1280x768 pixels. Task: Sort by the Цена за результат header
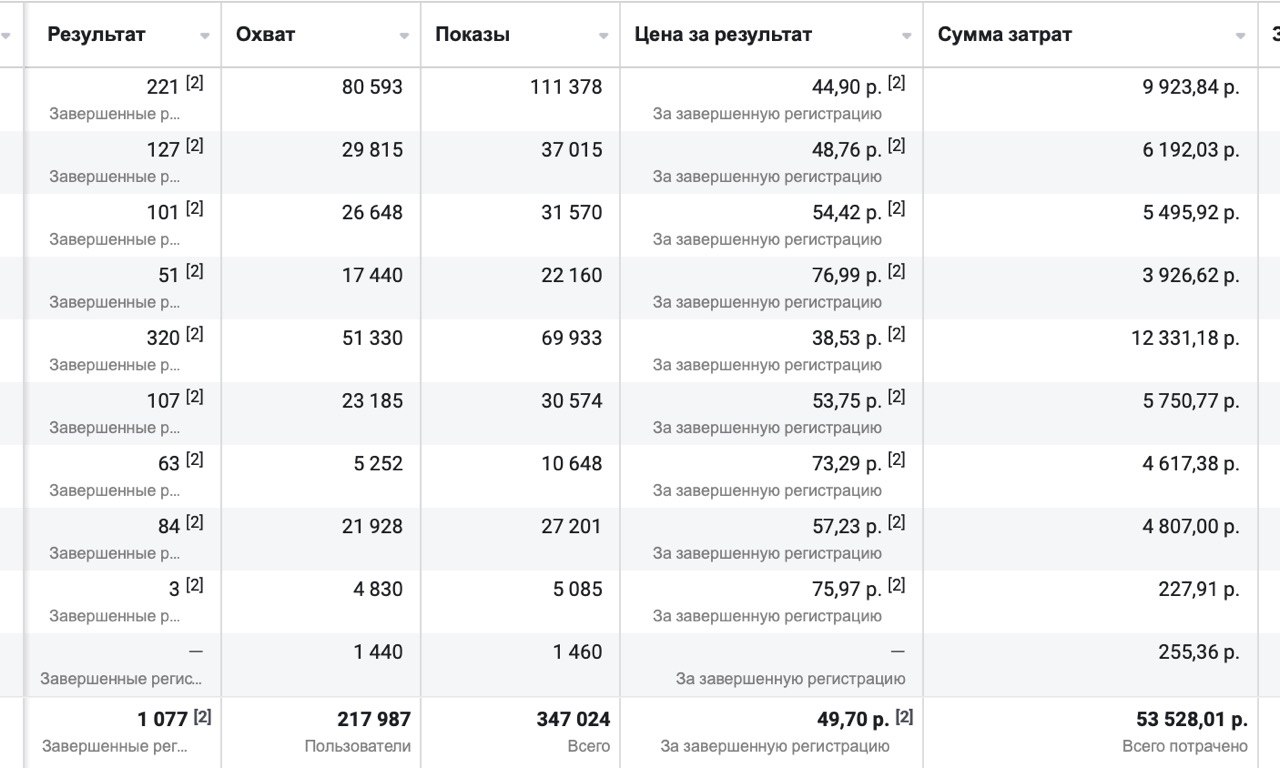tap(723, 34)
